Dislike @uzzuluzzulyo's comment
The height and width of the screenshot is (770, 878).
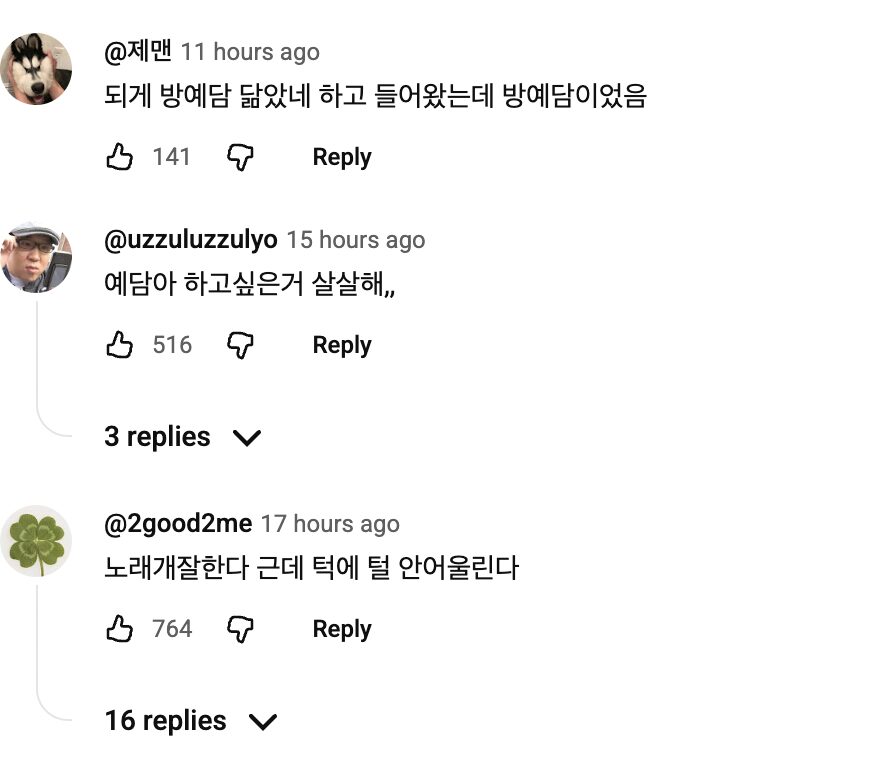(240, 345)
